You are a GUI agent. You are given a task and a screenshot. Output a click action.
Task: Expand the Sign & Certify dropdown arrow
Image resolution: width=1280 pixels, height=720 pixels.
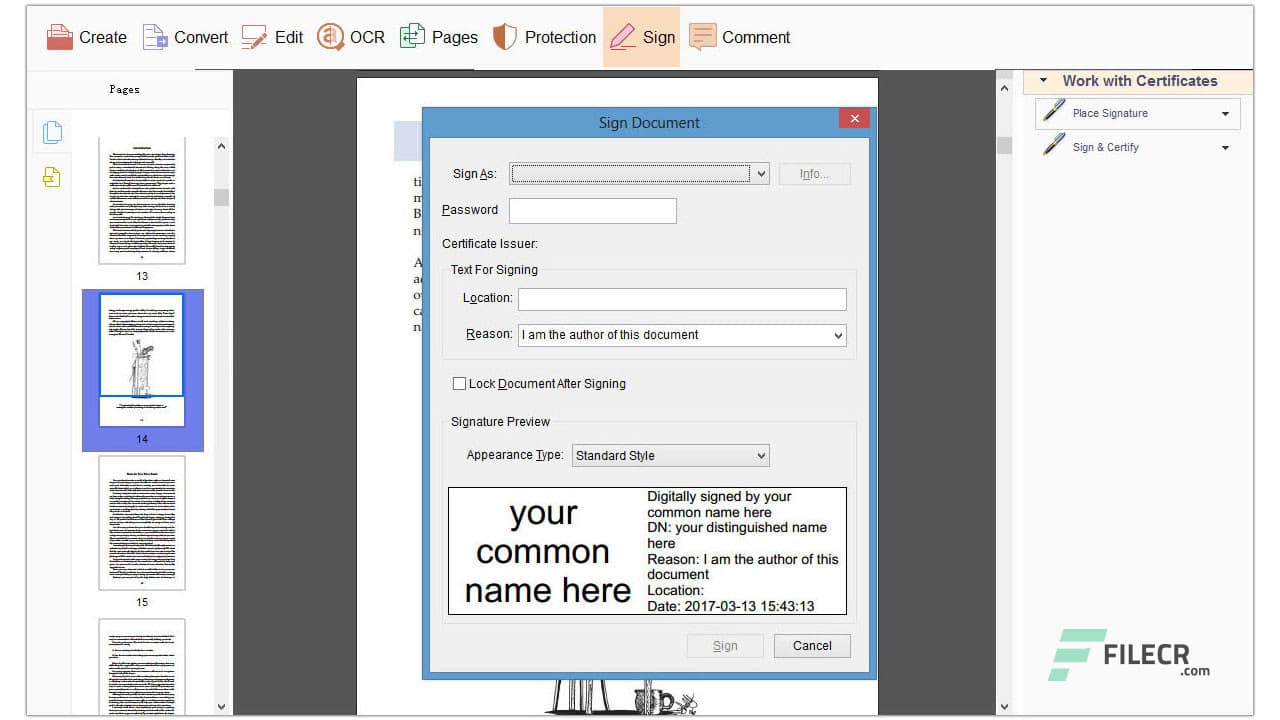coord(1225,147)
